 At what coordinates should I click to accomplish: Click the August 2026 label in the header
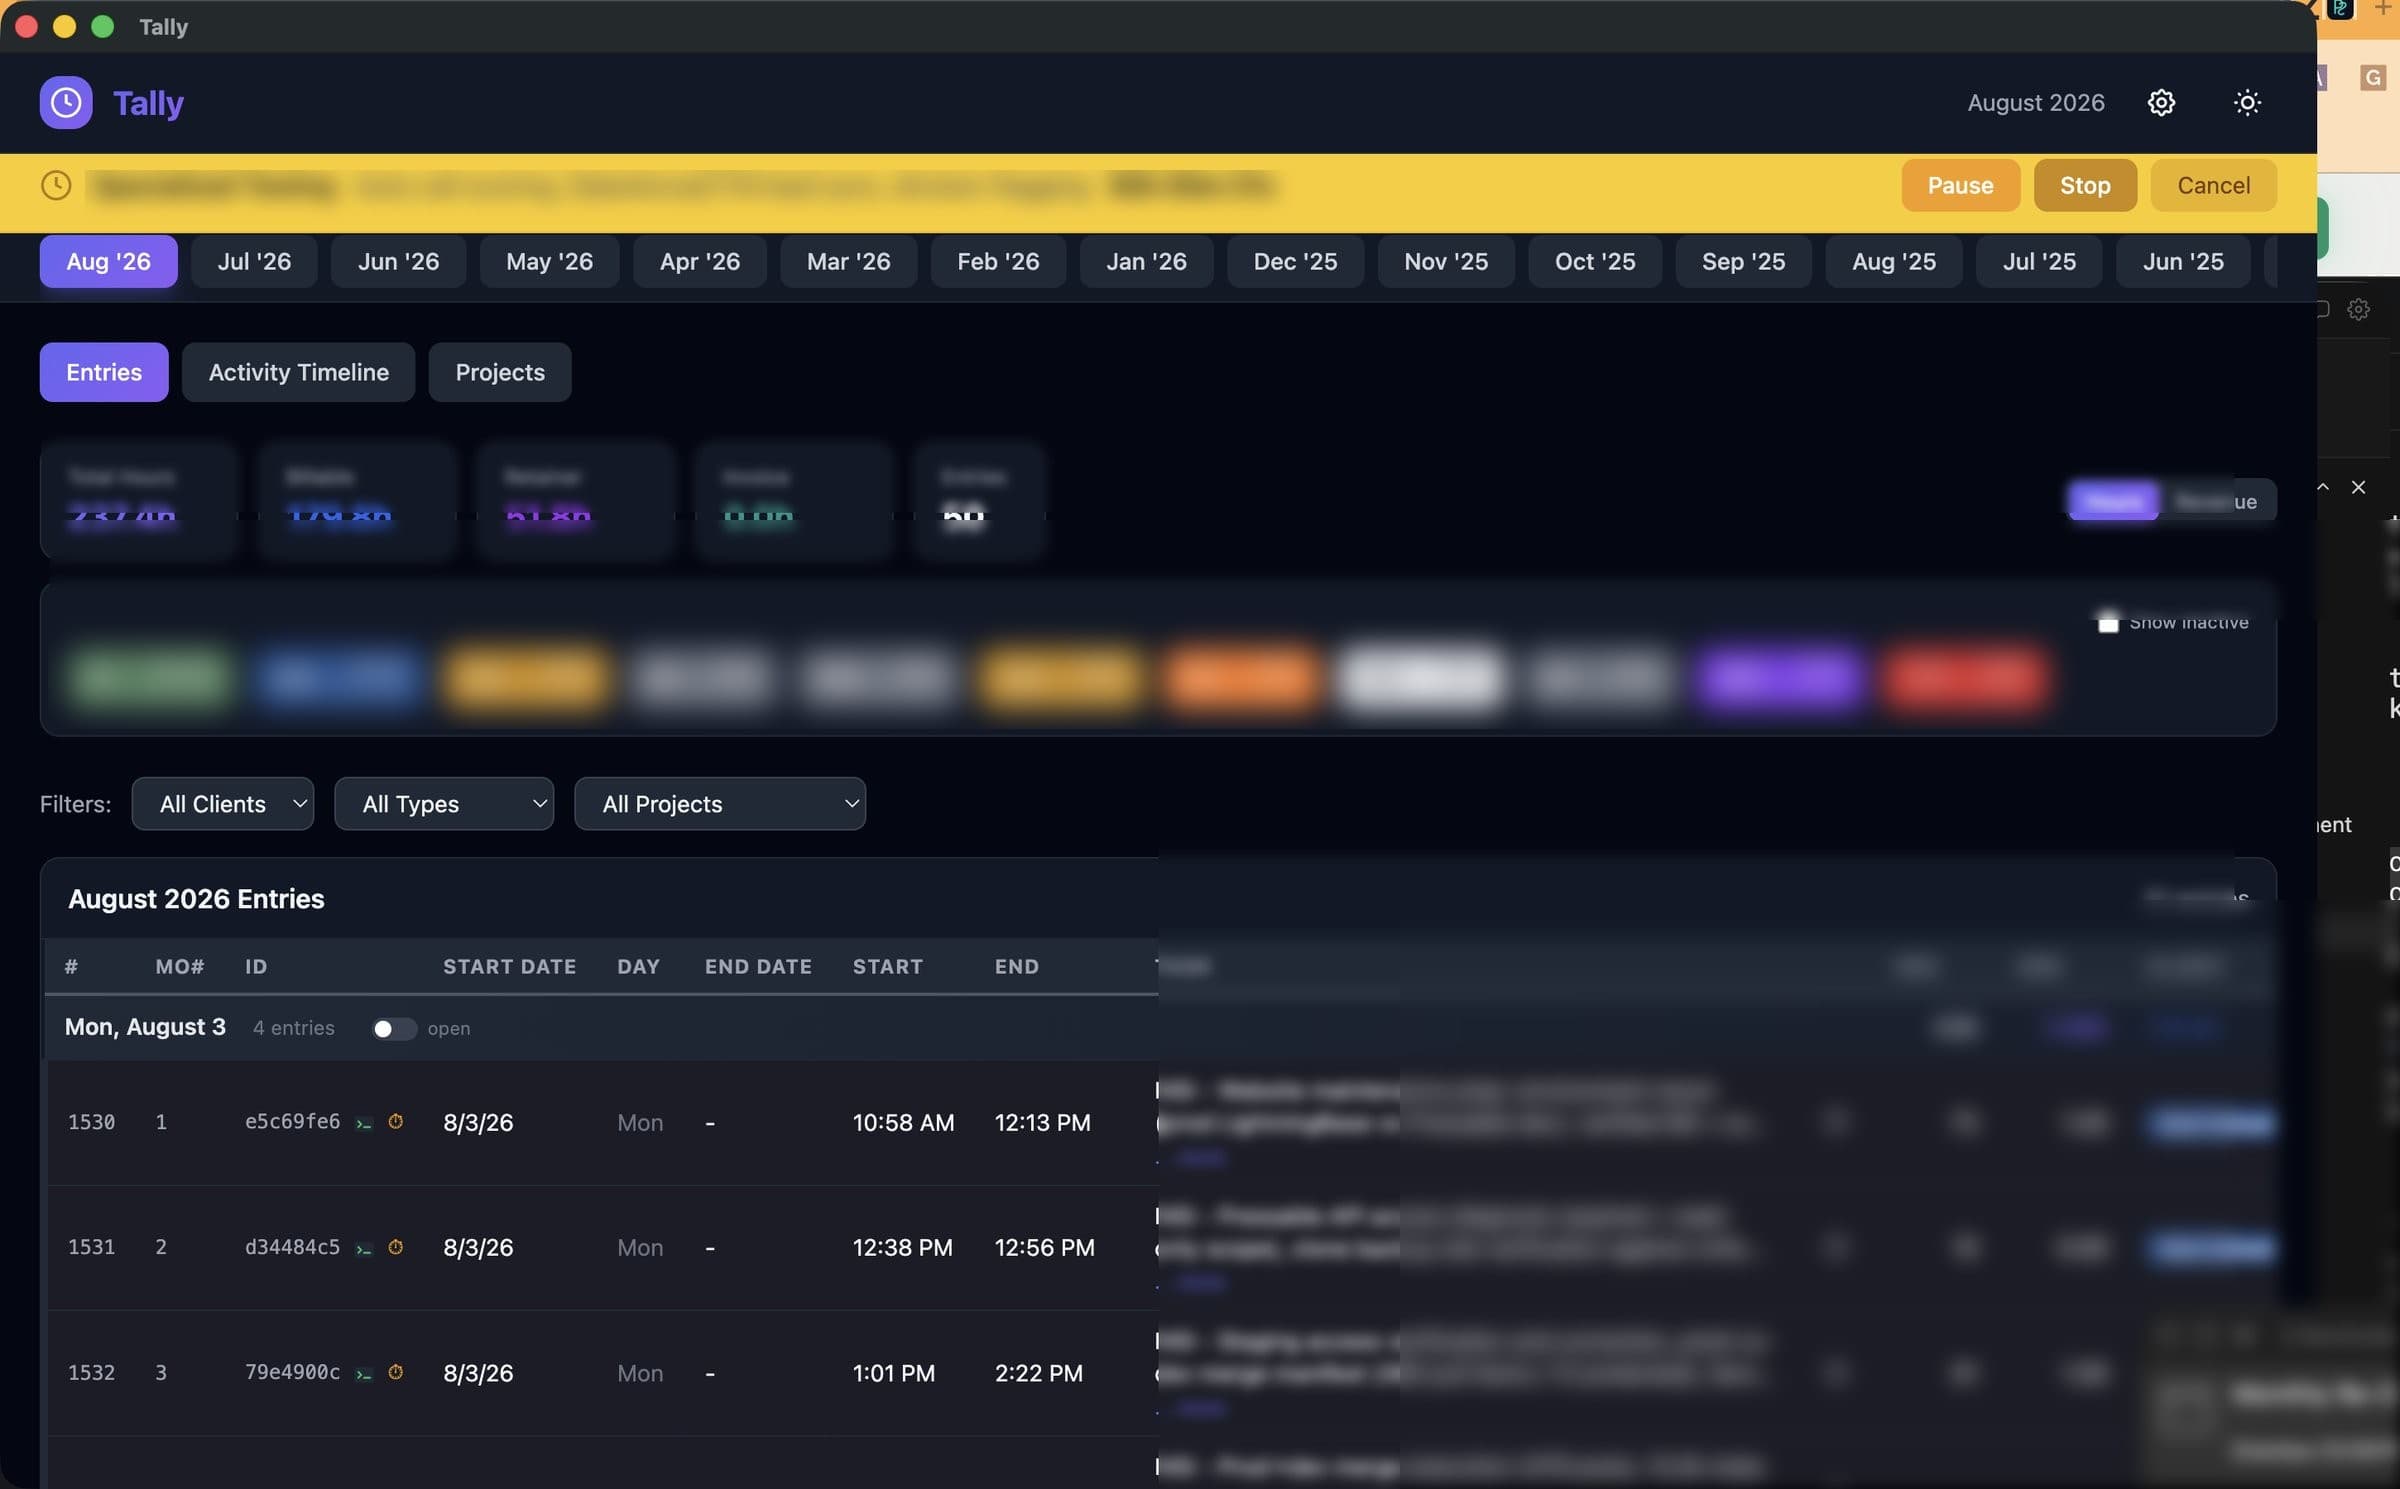tap(2036, 103)
